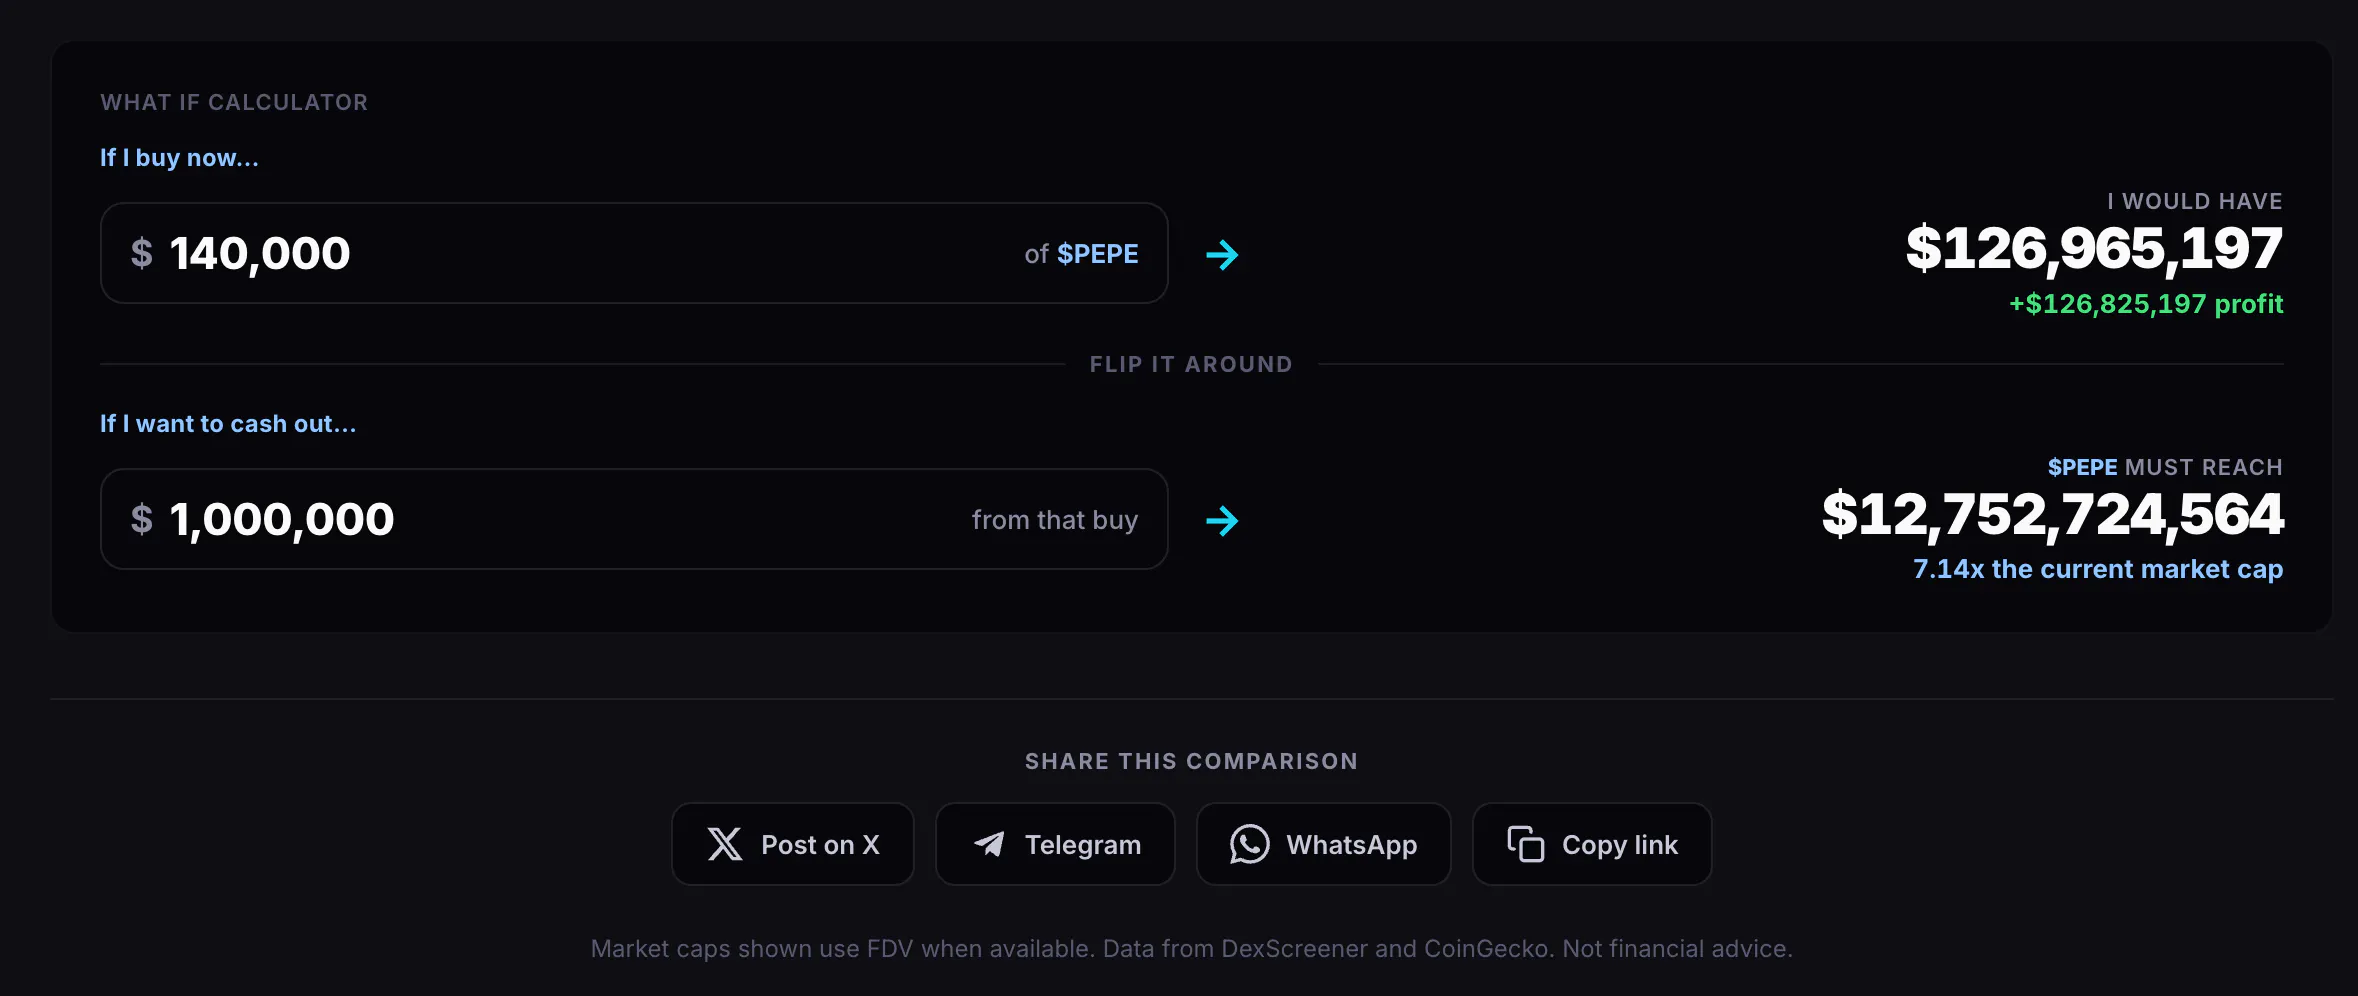
Task: Click the WHAT IF CALCULATOR title
Action: point(234,102)
